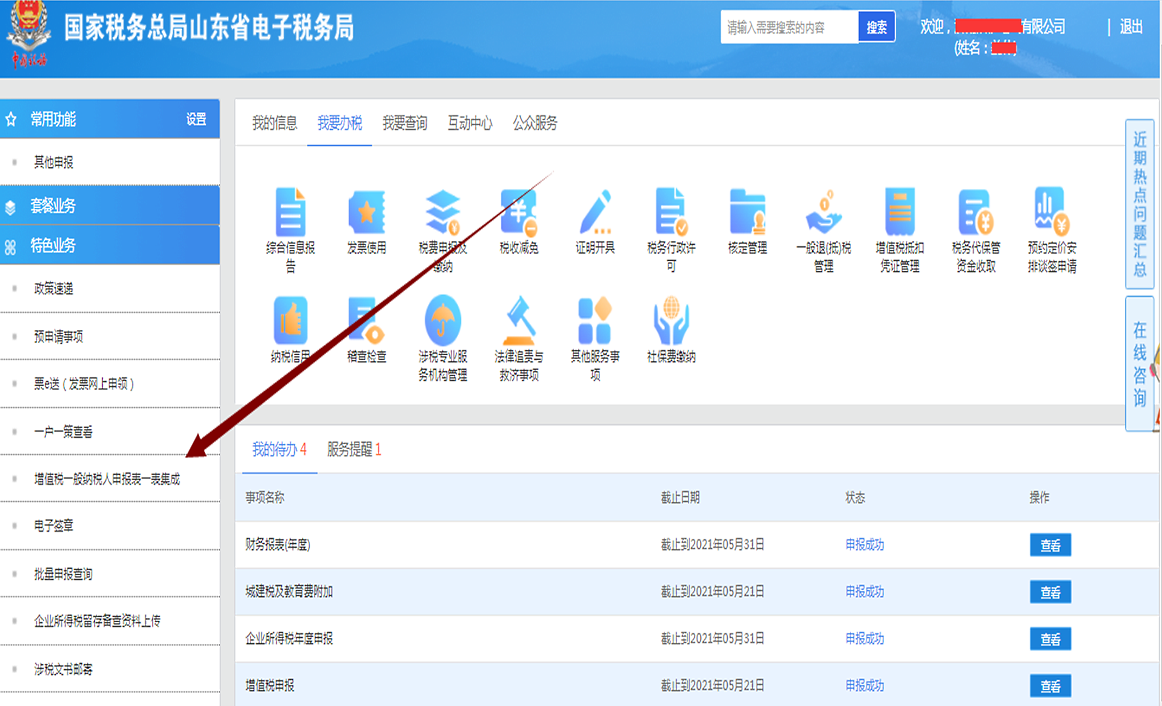Open 票e送（发票网上申领）
1162x706 pixels.
[x=84, y=384]
